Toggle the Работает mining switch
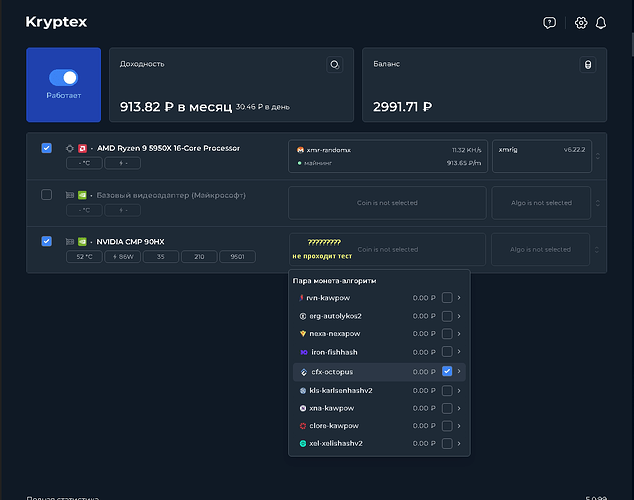The image size is (634, 500). 63,78
